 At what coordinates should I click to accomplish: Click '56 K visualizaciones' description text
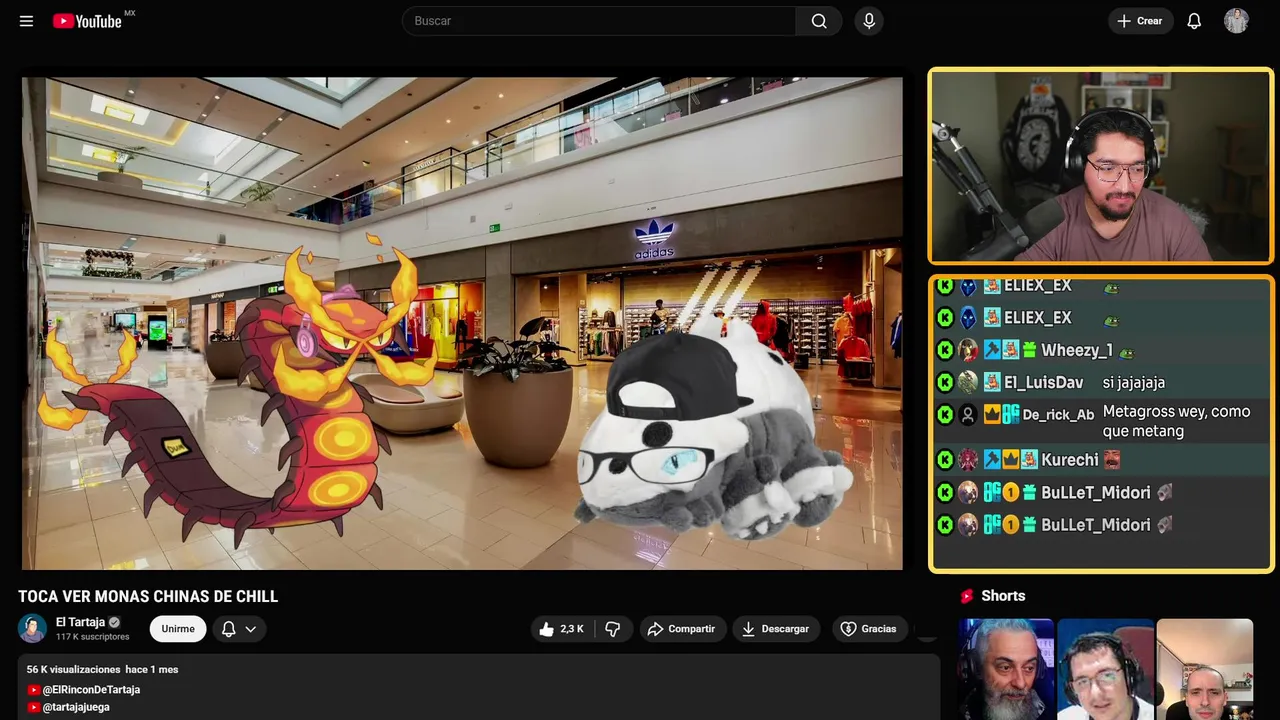click(x=73, y=669)
